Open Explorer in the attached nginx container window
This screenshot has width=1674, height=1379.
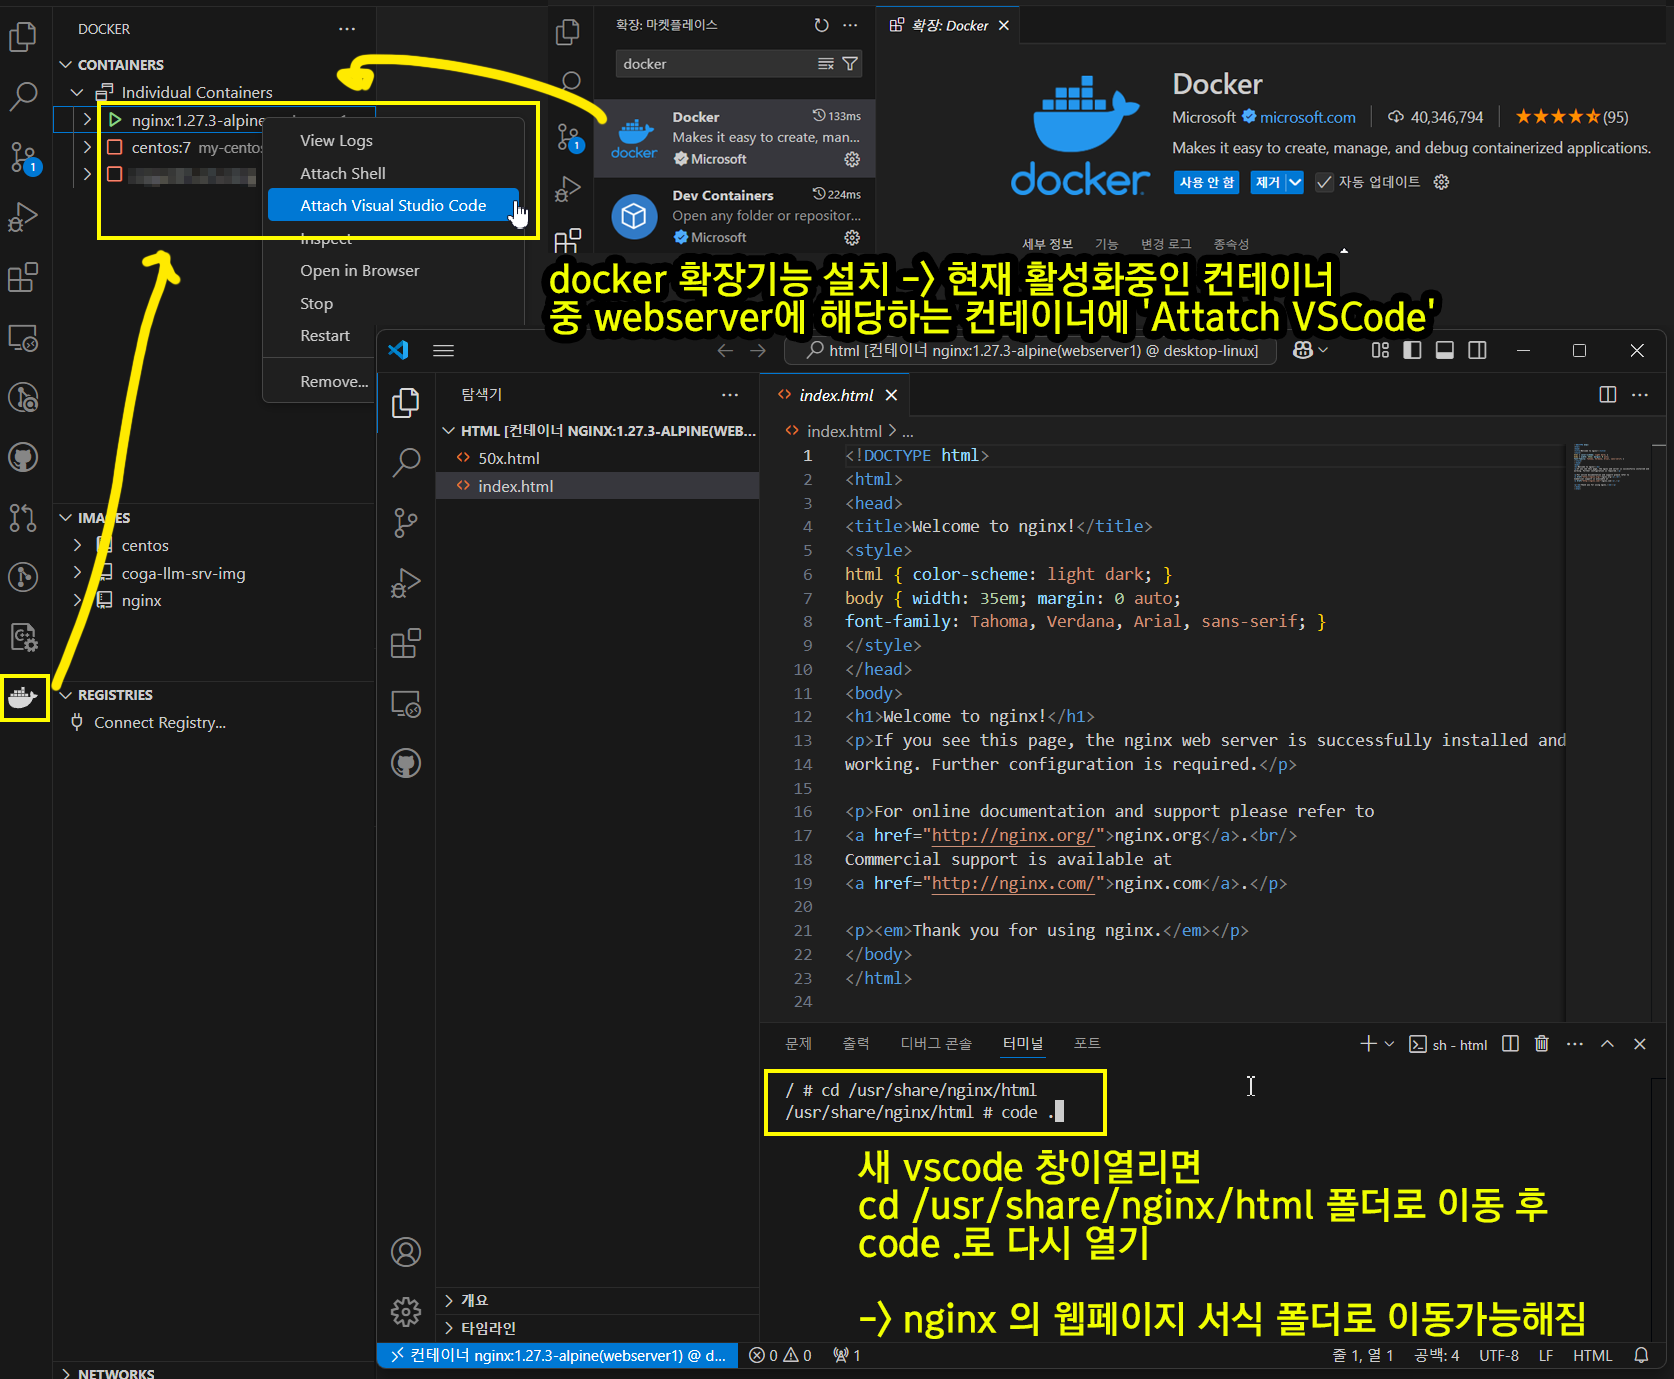pos(406,402)
